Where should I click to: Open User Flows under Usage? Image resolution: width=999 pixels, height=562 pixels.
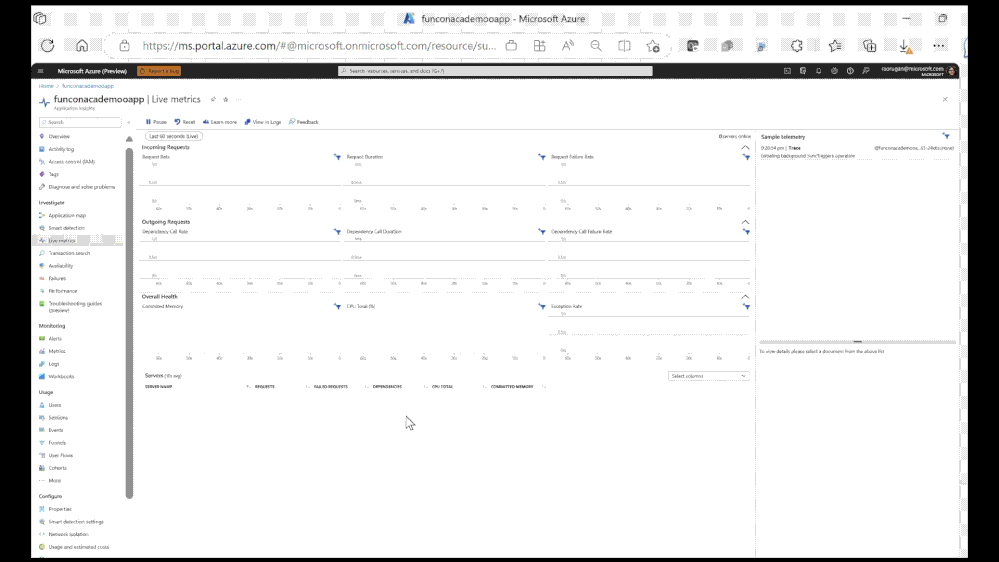tap(61, 456)
